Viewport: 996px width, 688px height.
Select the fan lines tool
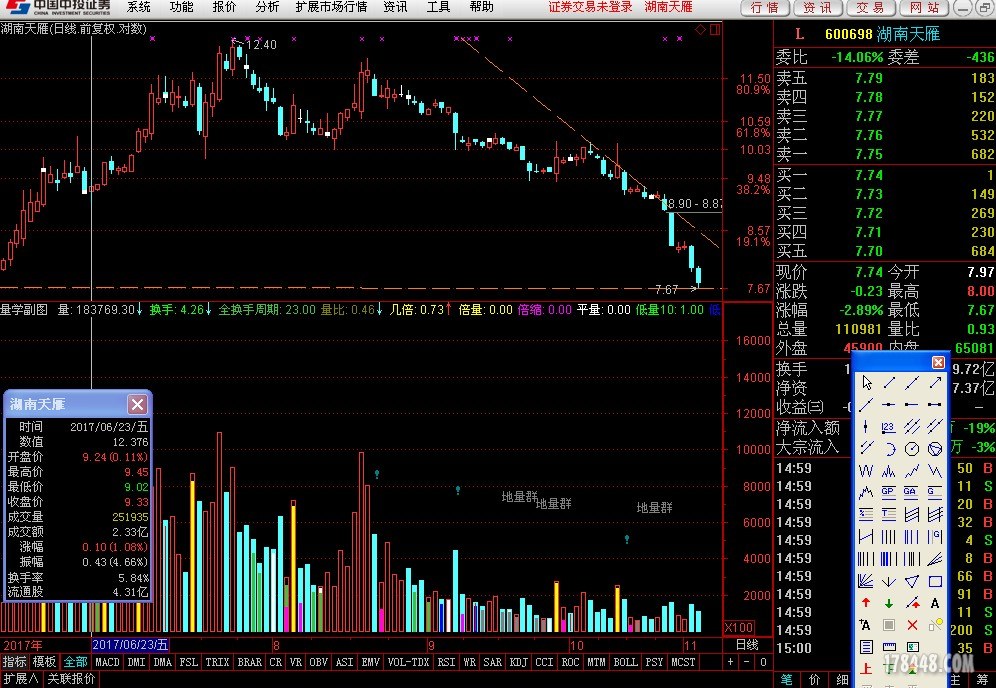tap(866, 581)
